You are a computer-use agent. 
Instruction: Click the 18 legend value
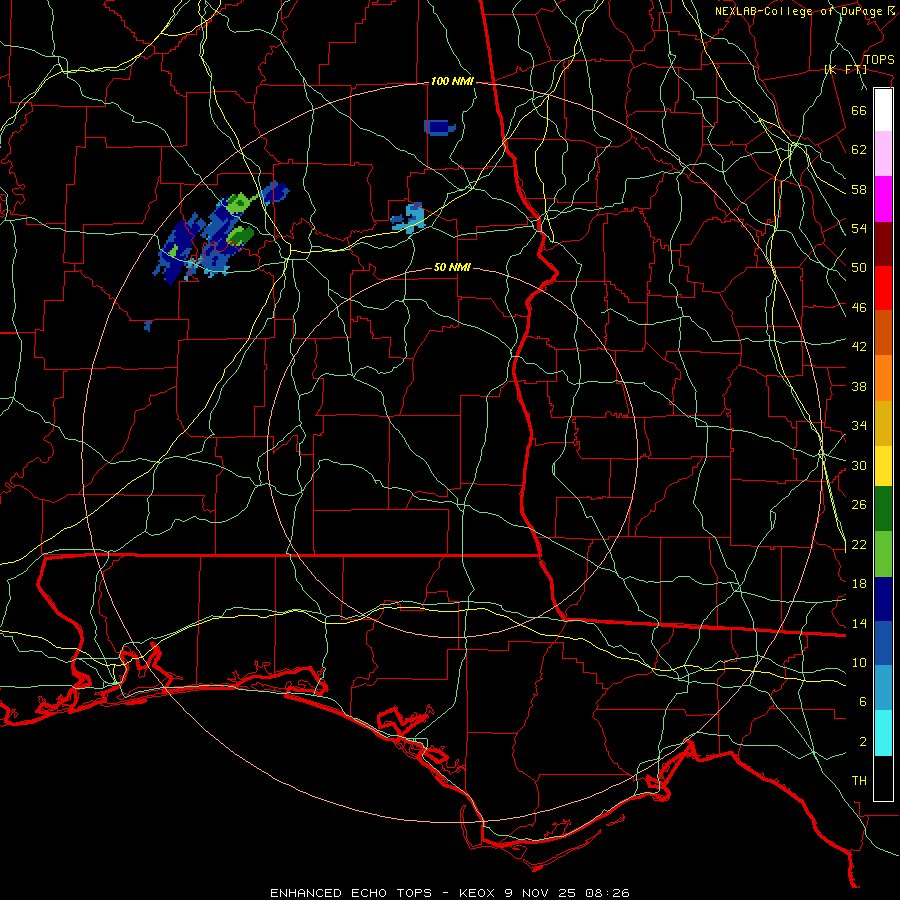859,584
